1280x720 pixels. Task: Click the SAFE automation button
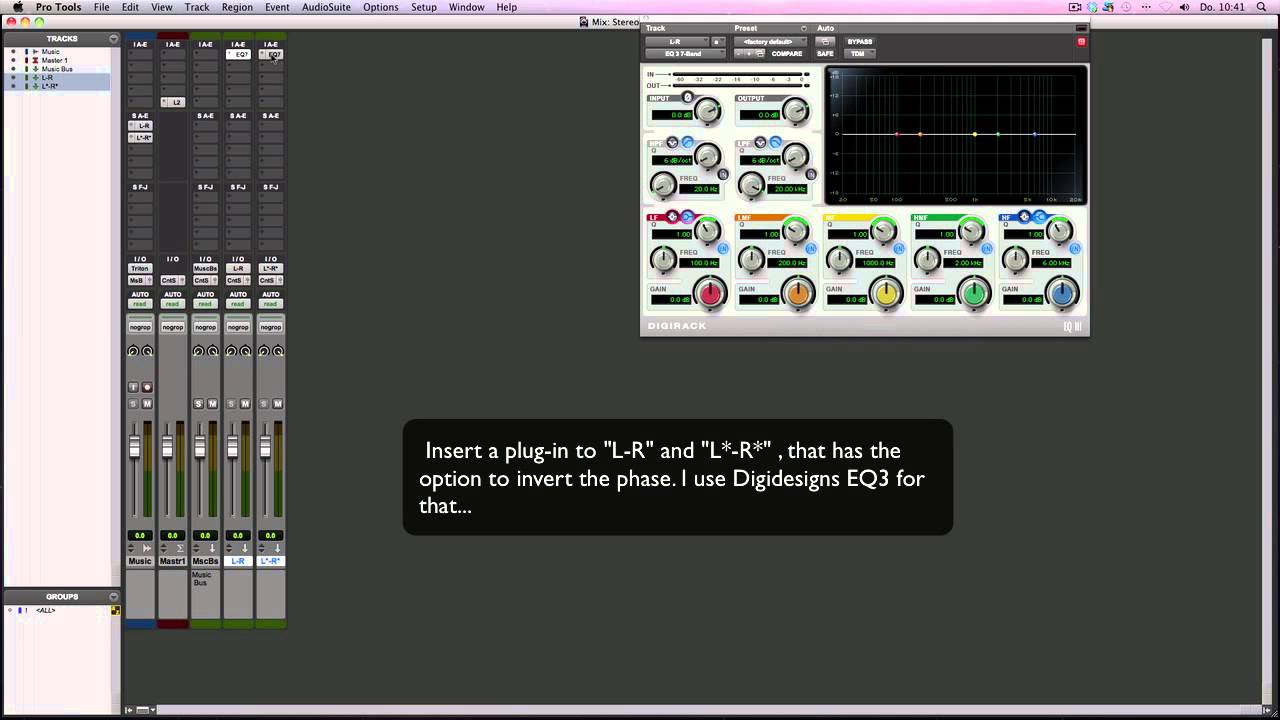point(825,53)
